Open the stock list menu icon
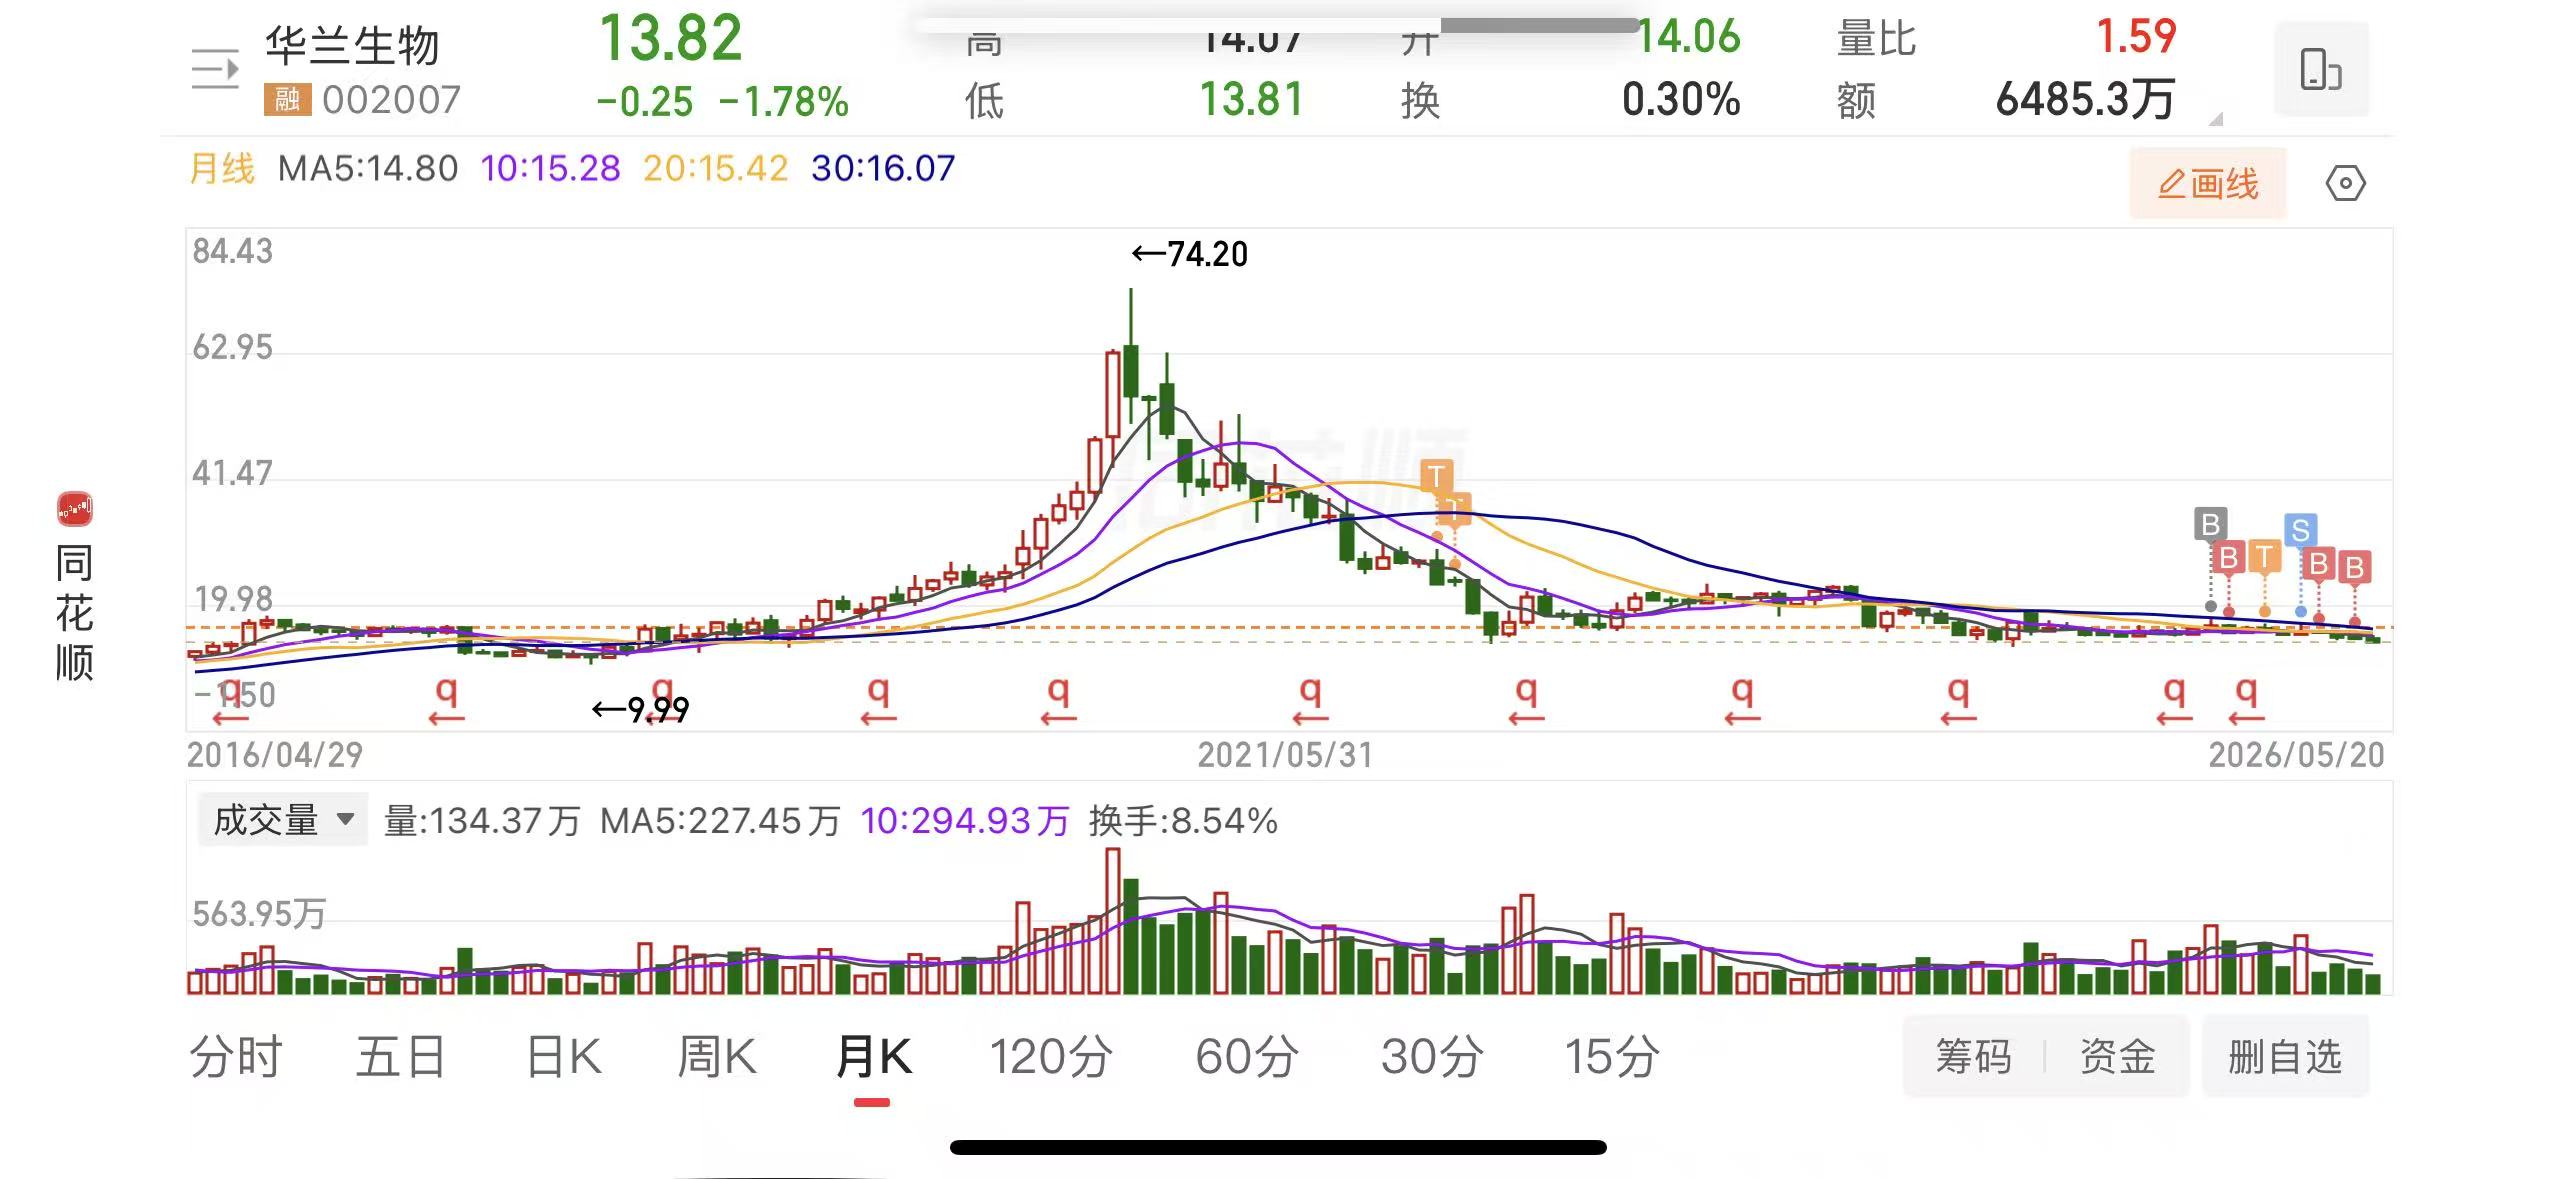This screenshot has height=1179, width=2556. click(215, 69)
